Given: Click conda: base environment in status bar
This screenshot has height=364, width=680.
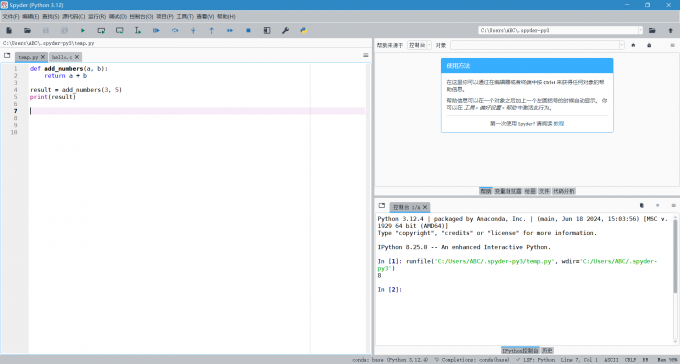Looking at the screenshot, I should tap(390, 360).
